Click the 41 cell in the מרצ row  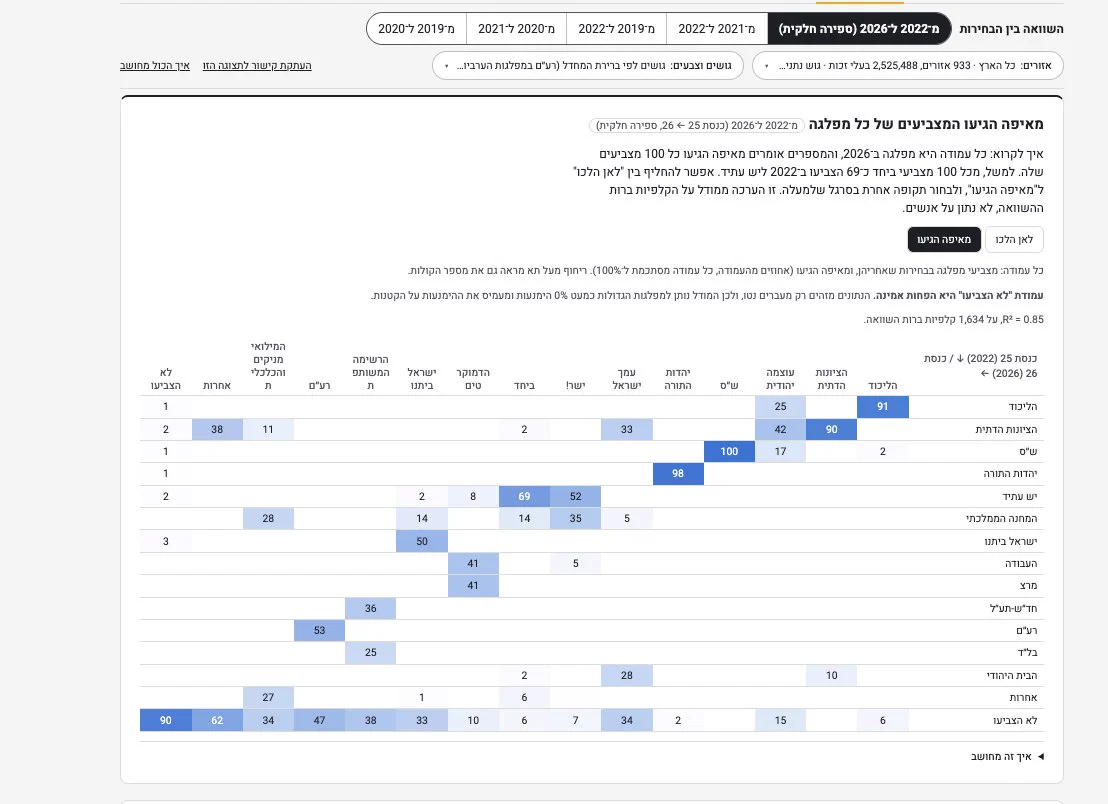tap(473, 586)
